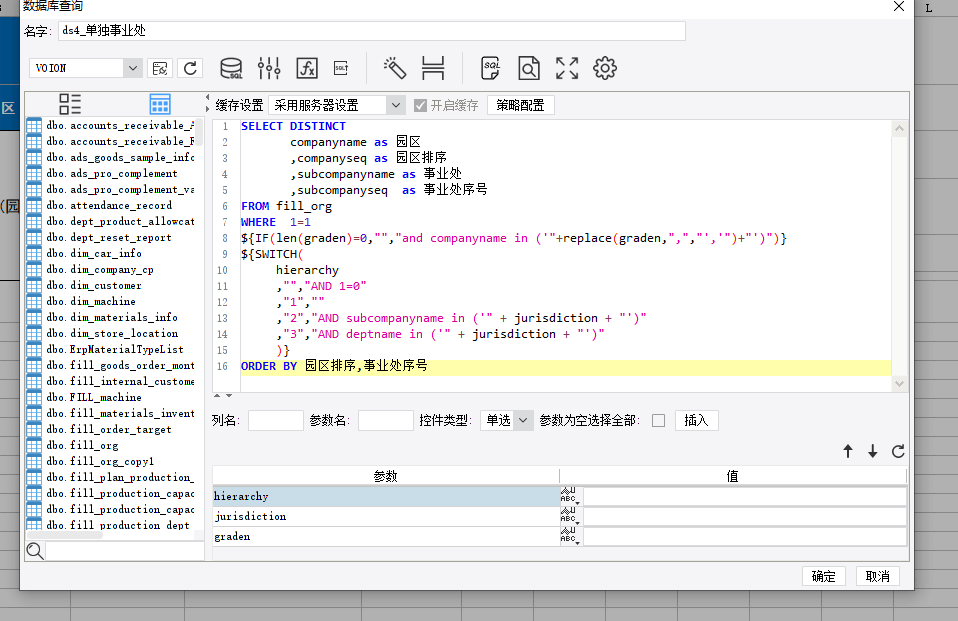Click type icon for graden parameter
Viewport: 958px width, 621px height.
pyautogui.click(x=570, y=536)
